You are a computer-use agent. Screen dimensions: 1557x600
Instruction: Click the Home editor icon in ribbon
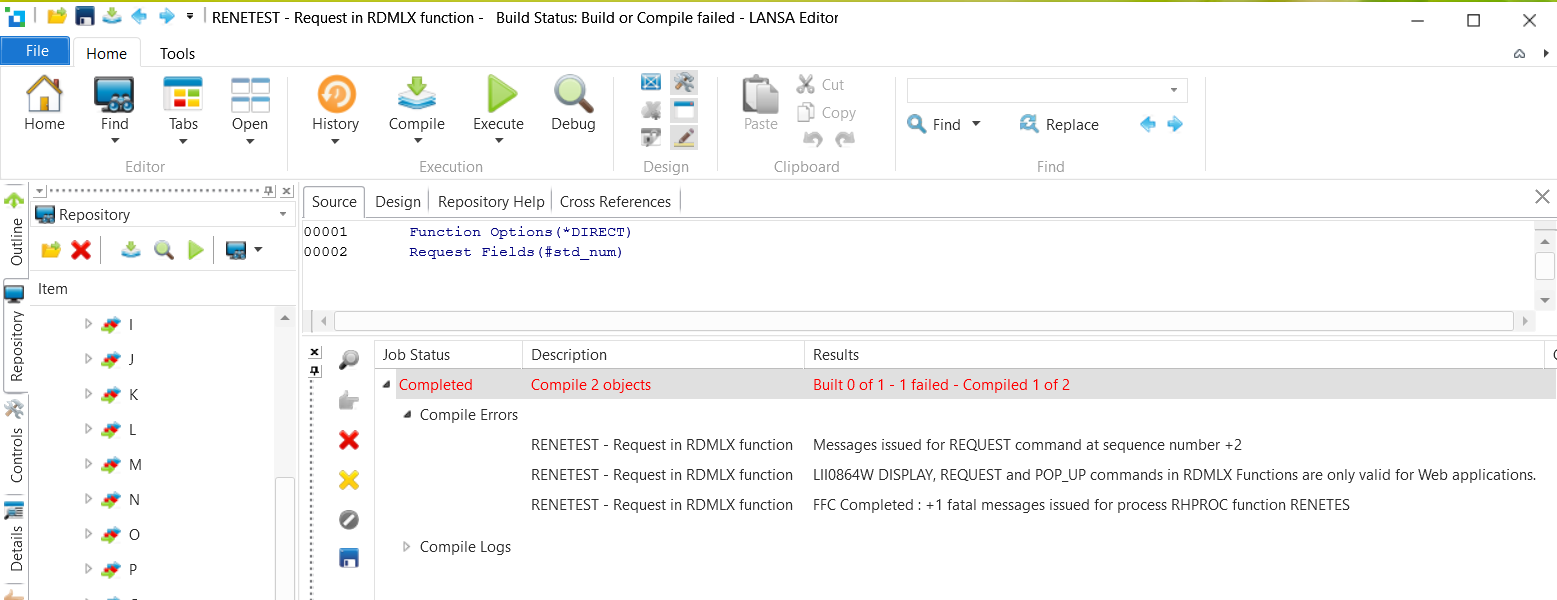pyautogui.click(x=44, y=94)
